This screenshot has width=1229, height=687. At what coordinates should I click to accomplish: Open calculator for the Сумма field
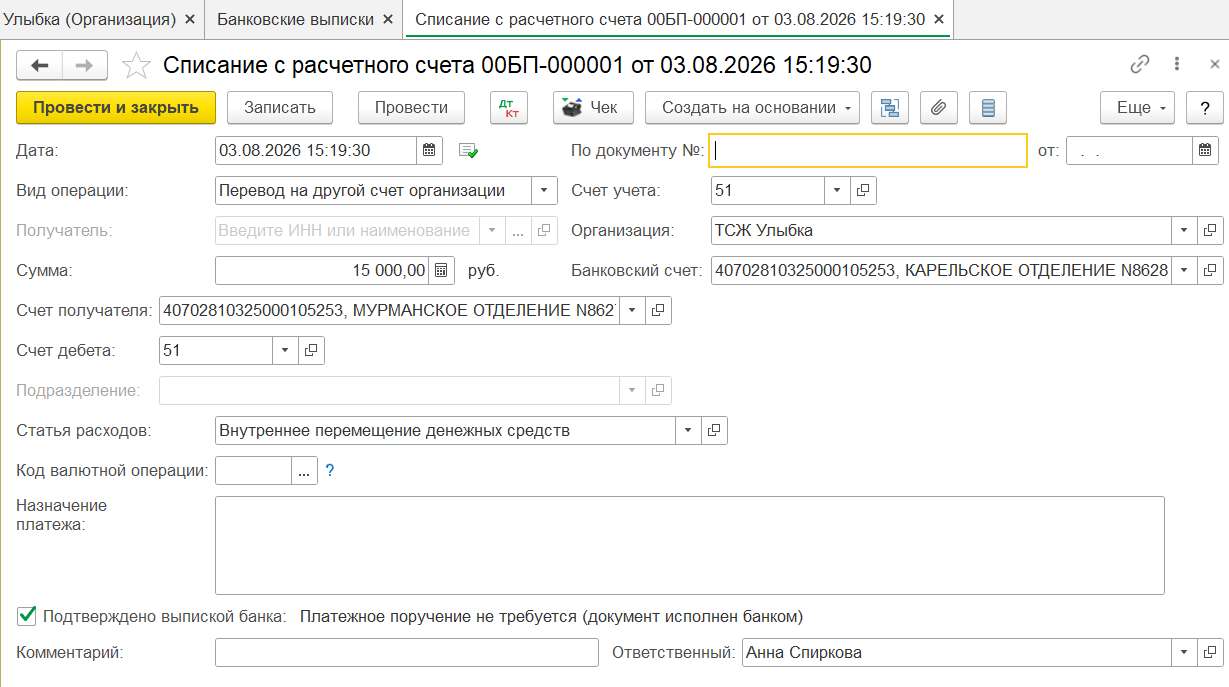[x=442, y=270]
